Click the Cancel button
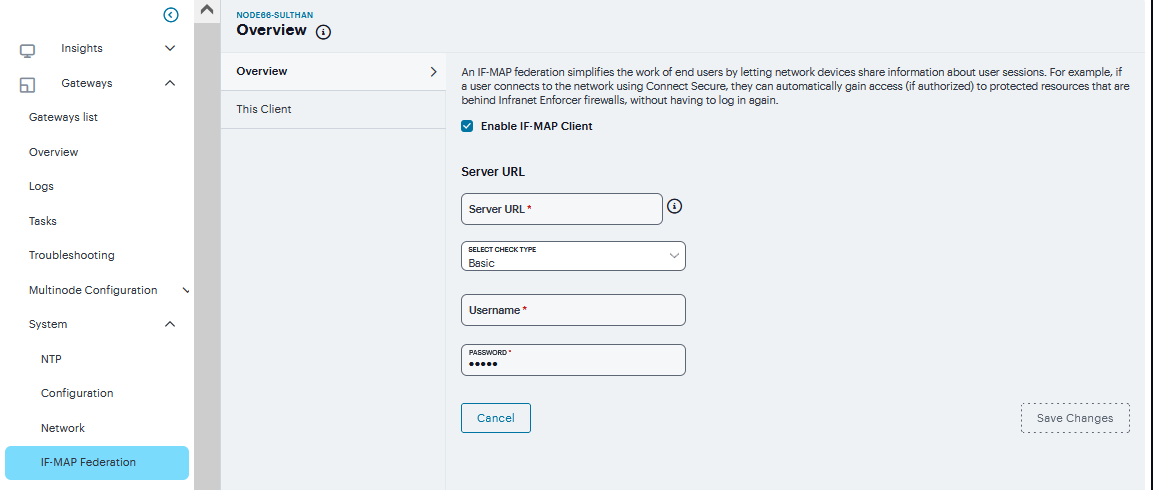The width and height of the screenshot is (1153, 490). tap(495, 418)
